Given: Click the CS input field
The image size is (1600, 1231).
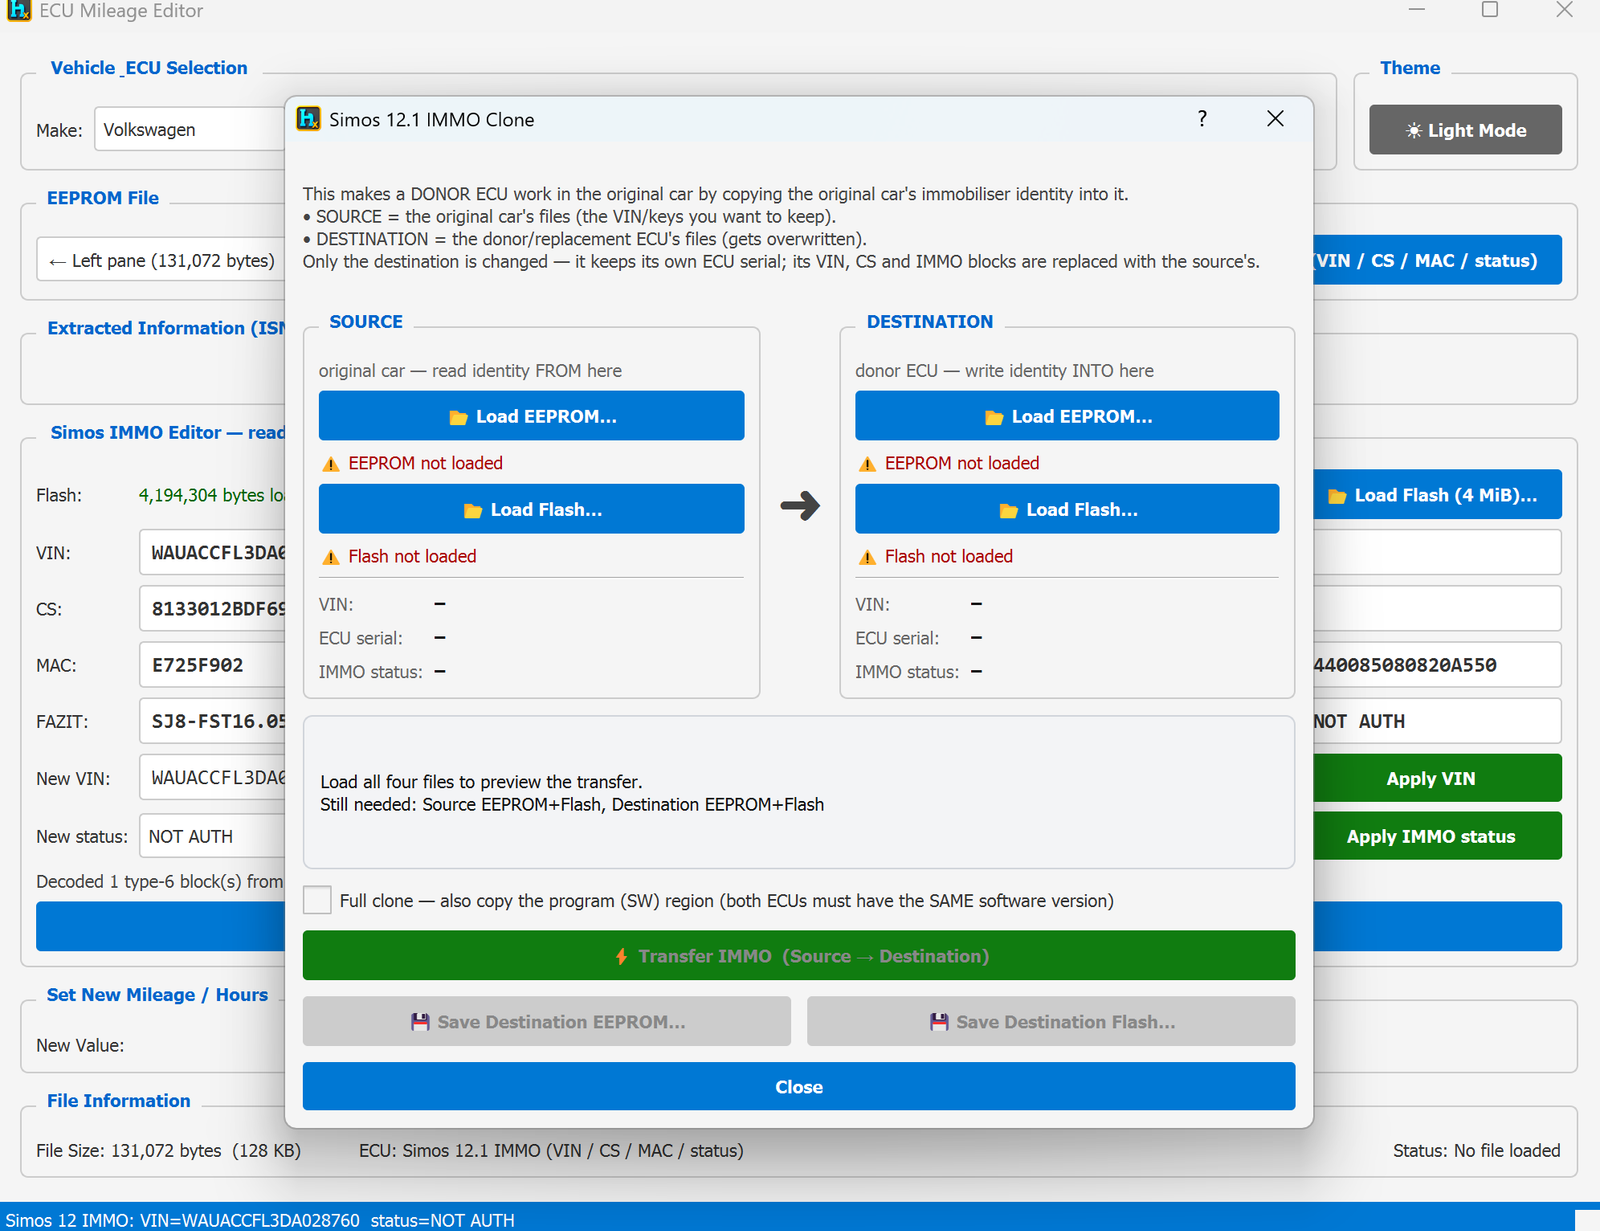Looking at the screenshot, I should (x=212, y=608).
